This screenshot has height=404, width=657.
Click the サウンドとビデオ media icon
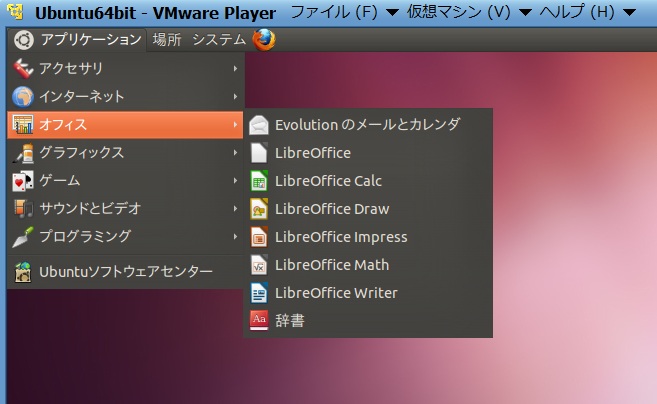point(23,208)
